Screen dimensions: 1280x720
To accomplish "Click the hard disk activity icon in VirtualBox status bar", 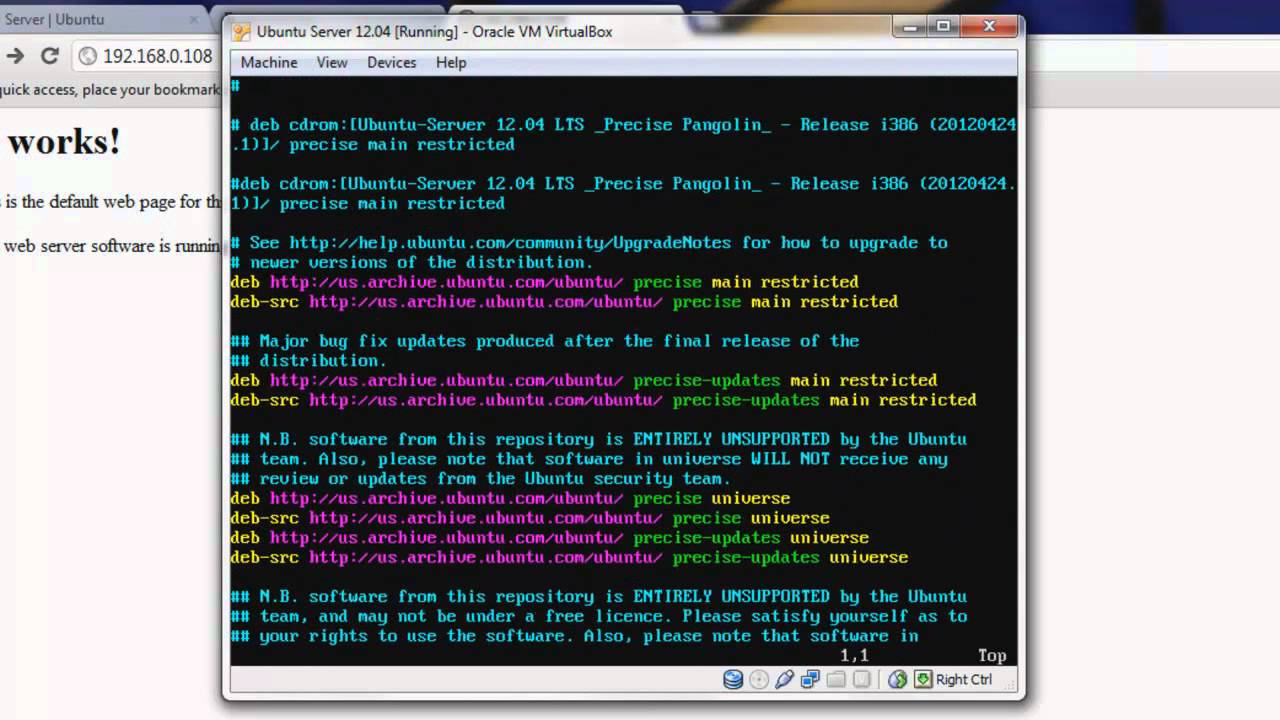I will pyautogui.click(x=733, y=680).
